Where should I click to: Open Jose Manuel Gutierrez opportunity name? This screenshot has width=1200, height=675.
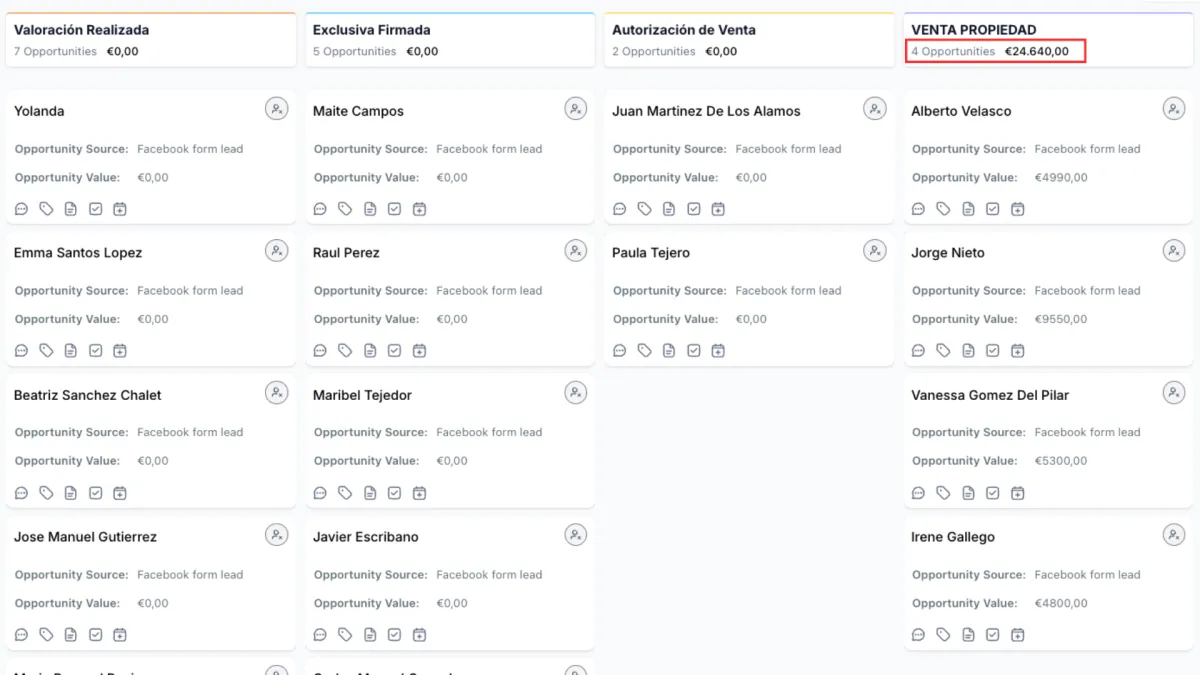[x=86, y=537]
